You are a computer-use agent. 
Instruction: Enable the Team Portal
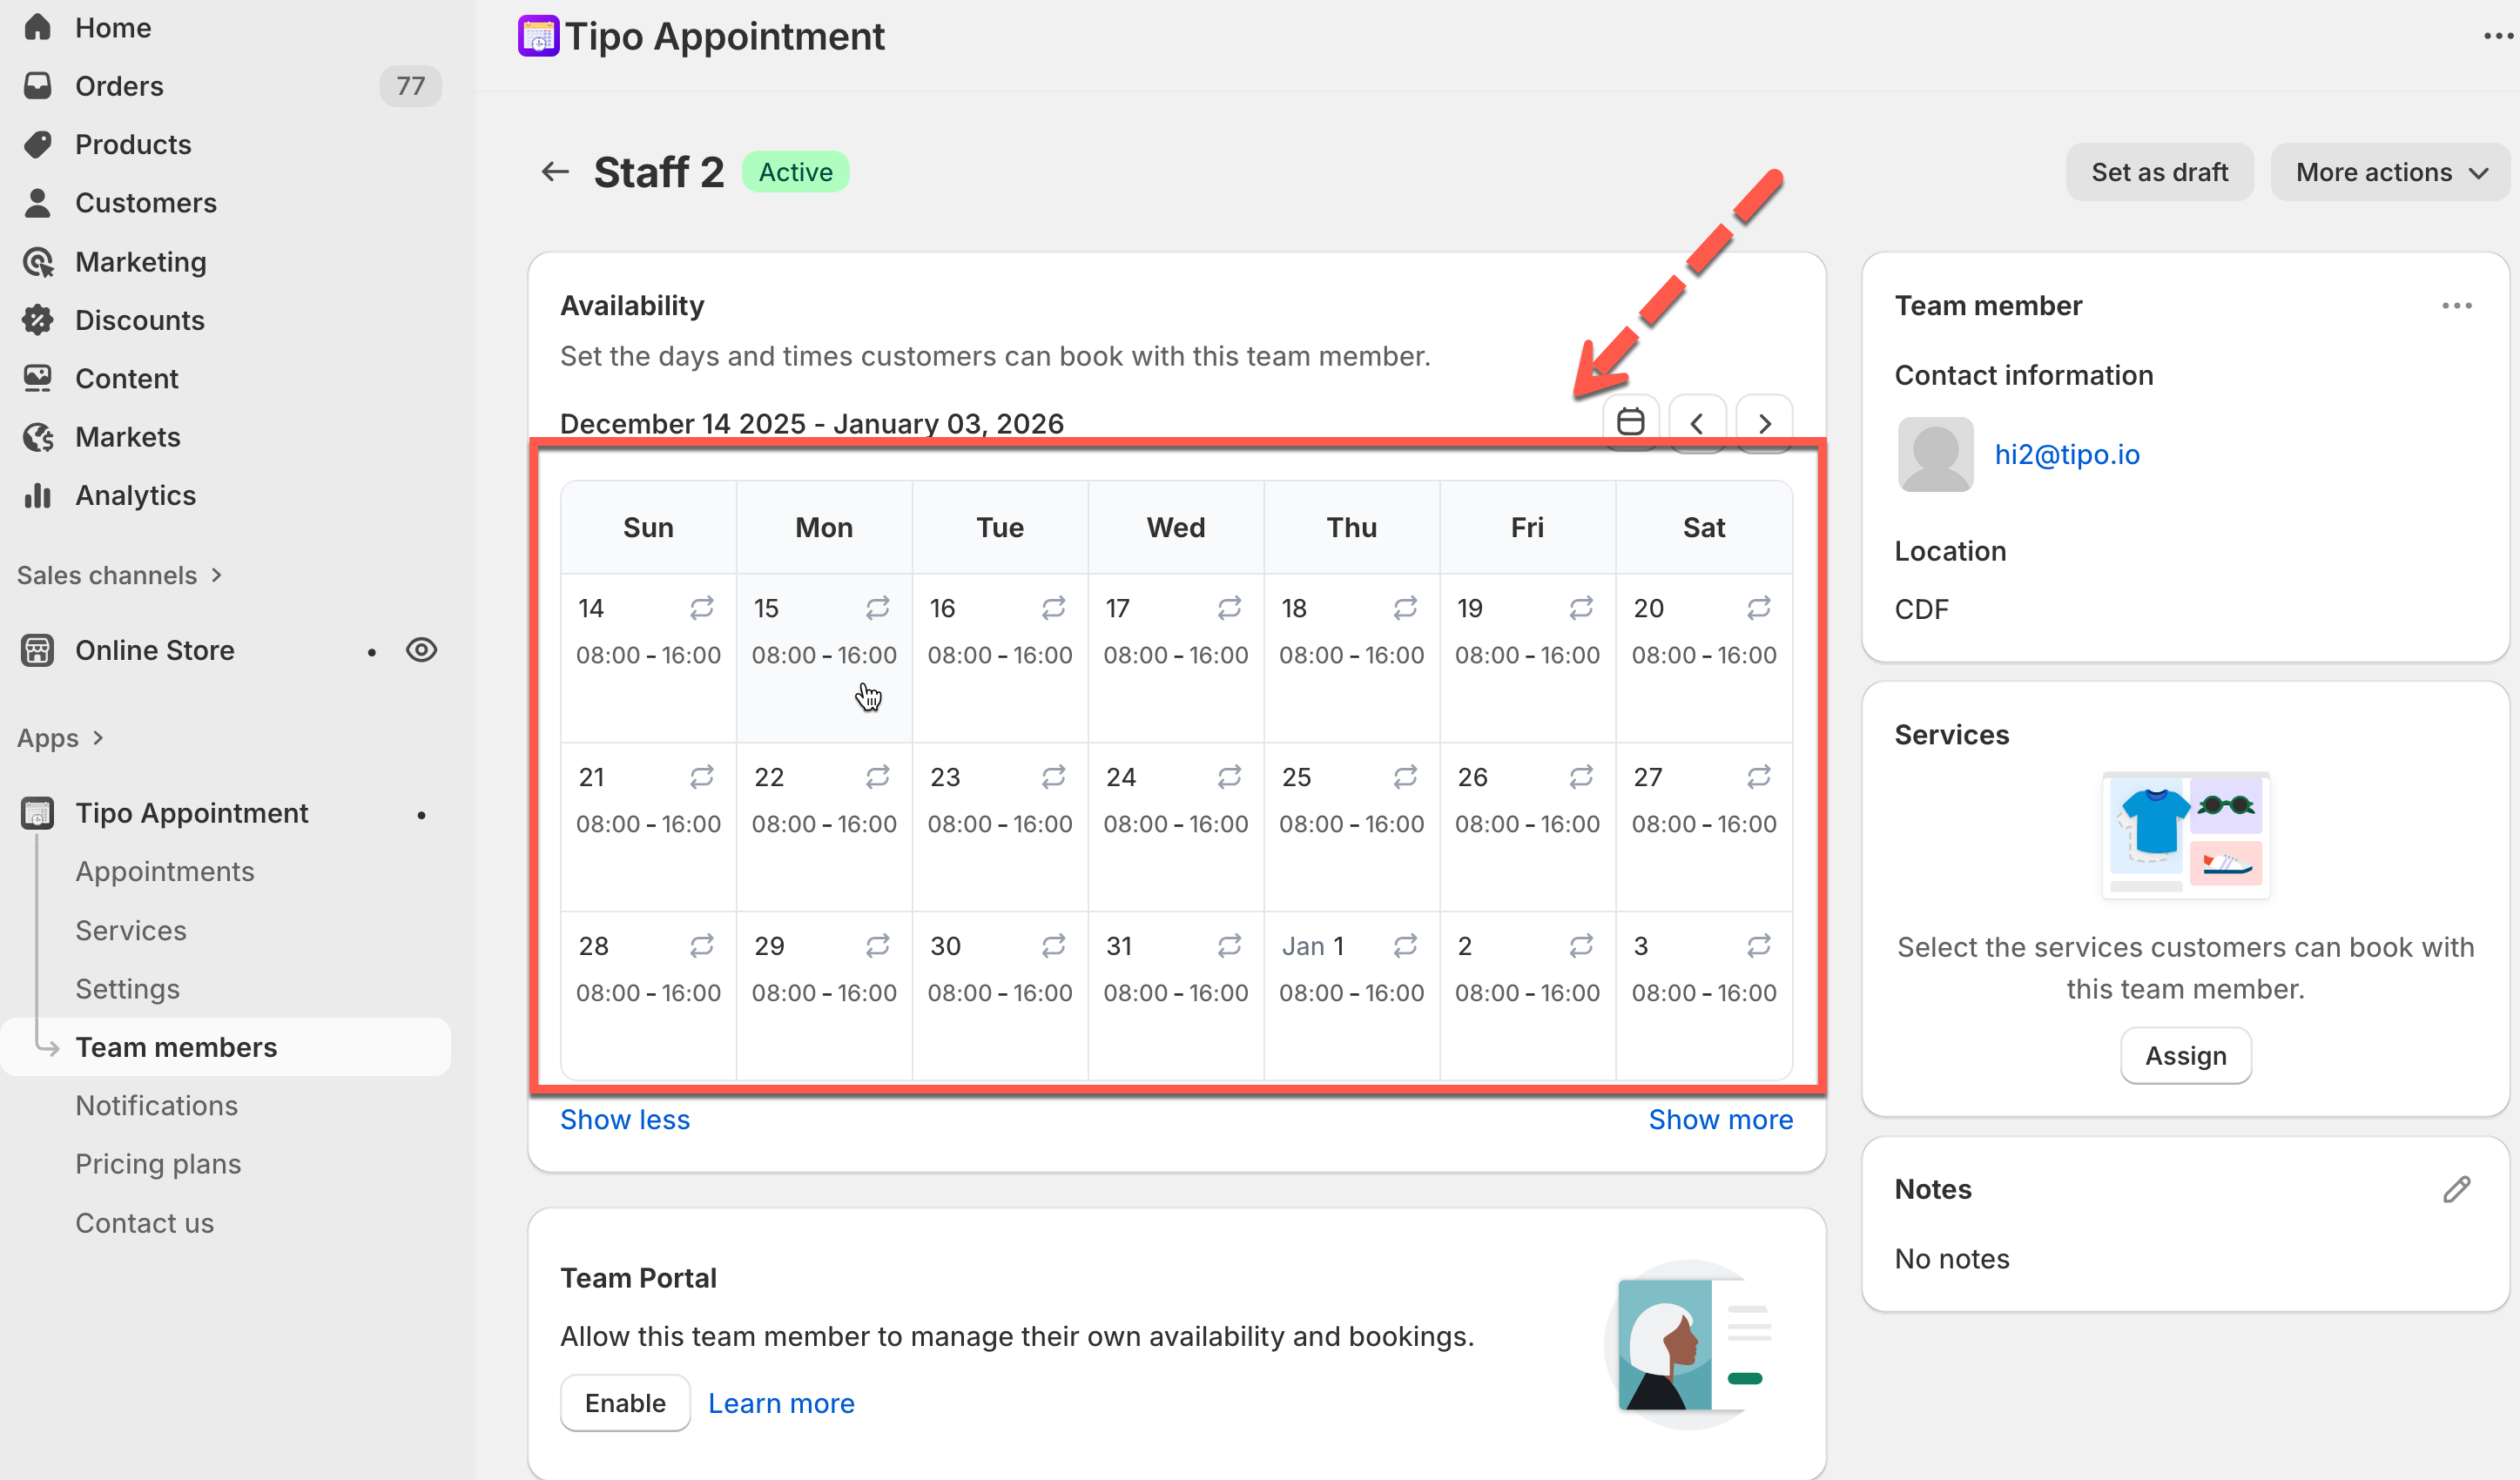(x=625, y=1403)
